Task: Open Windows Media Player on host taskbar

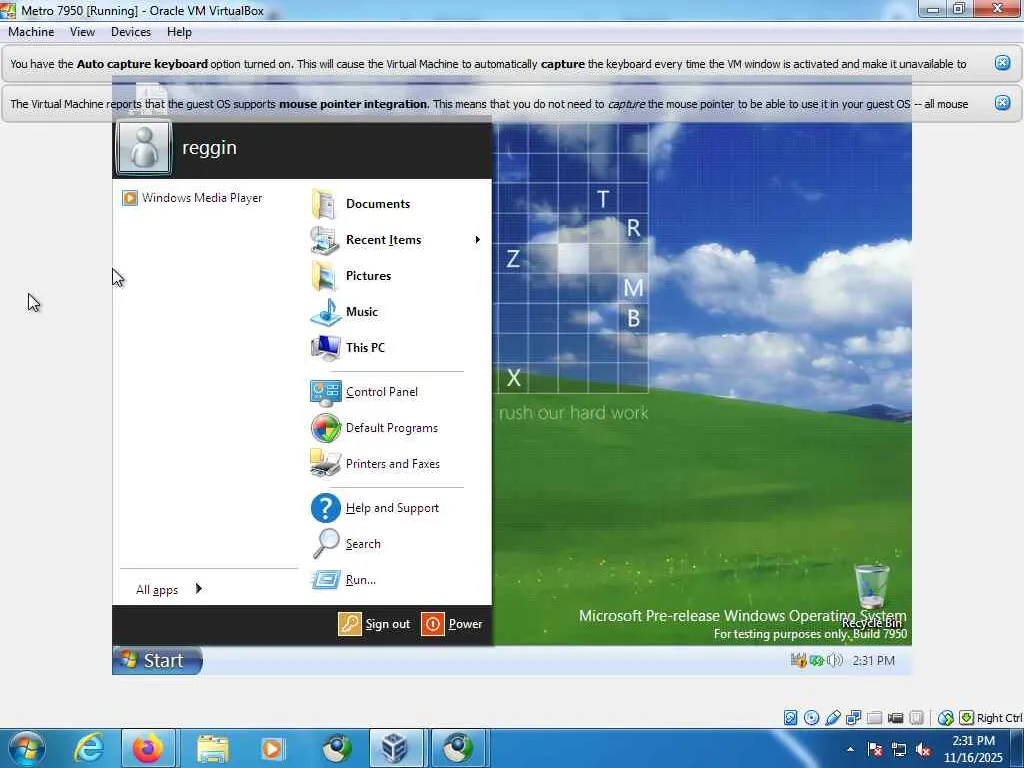Action: [x=273, y=748]
